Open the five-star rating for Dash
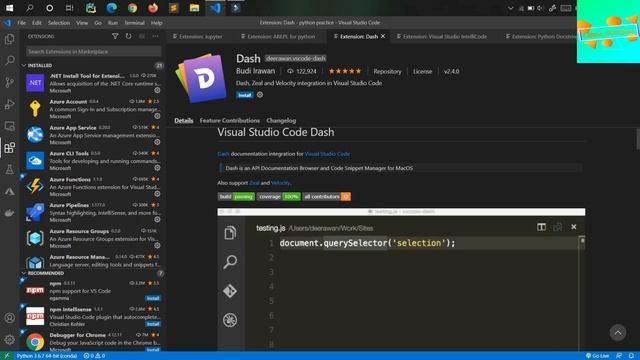This screenshot has height=360, width=640. point(345,71)
